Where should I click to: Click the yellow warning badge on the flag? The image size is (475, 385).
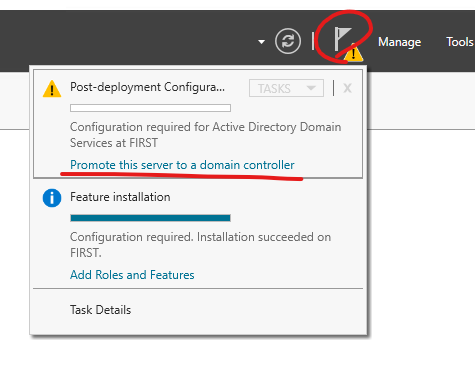pyautogui.click(x=353, y=53)
